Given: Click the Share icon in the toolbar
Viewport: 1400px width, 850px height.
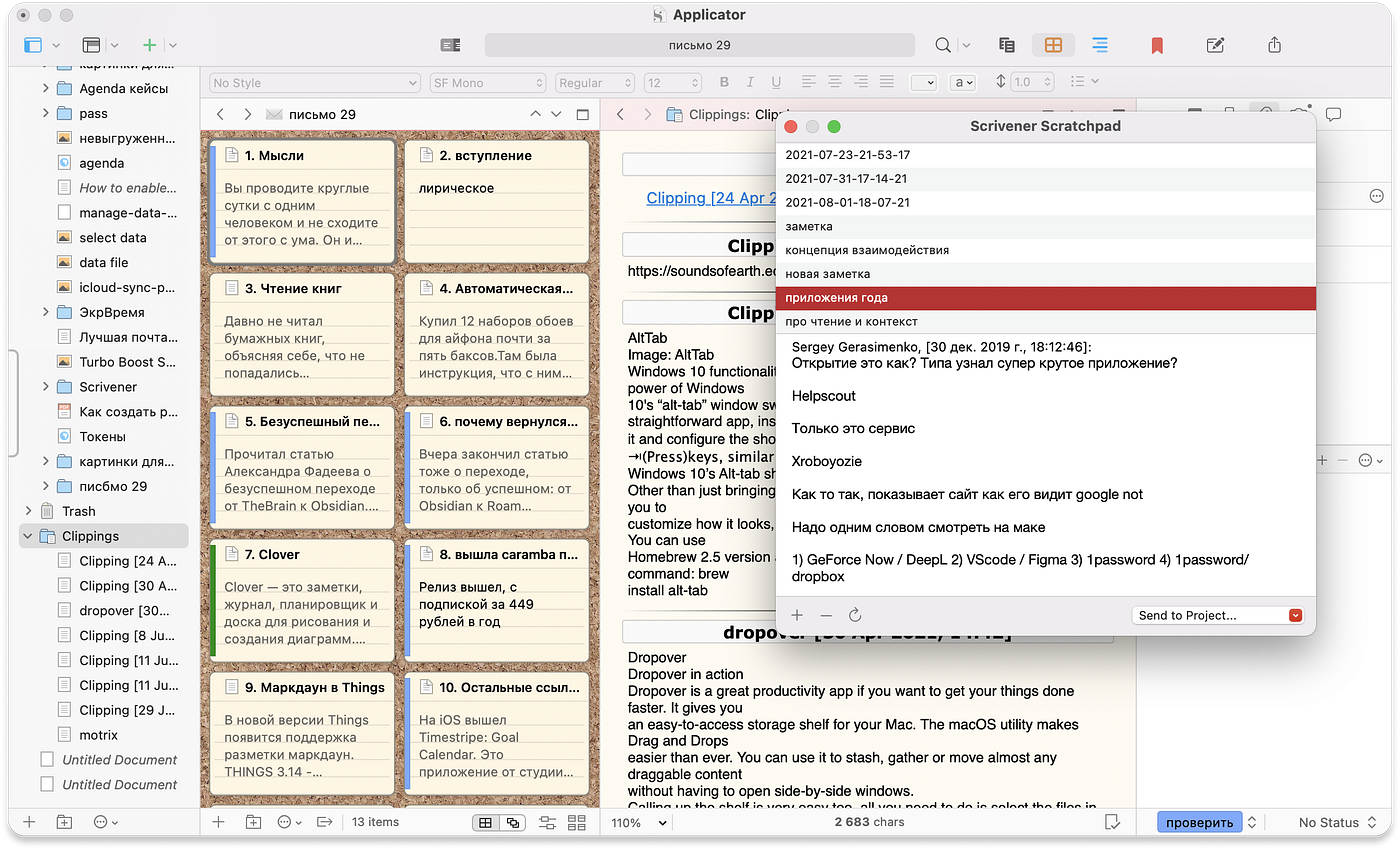Looking at the screenshot, I should (x=1274, y=45).
